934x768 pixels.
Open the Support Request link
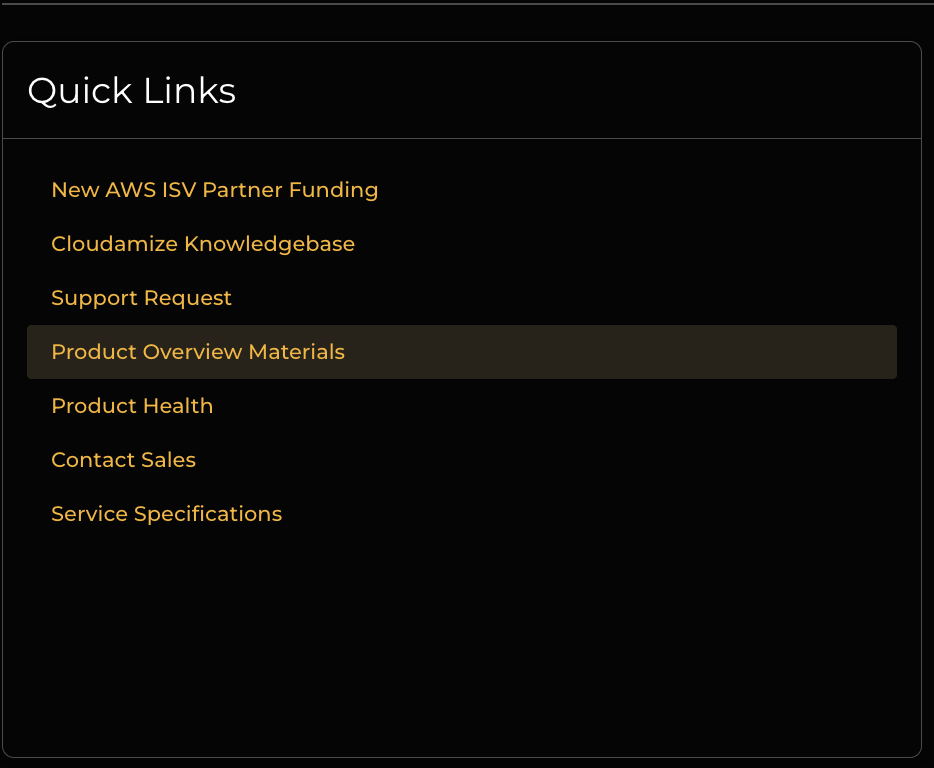coord(141,298)
